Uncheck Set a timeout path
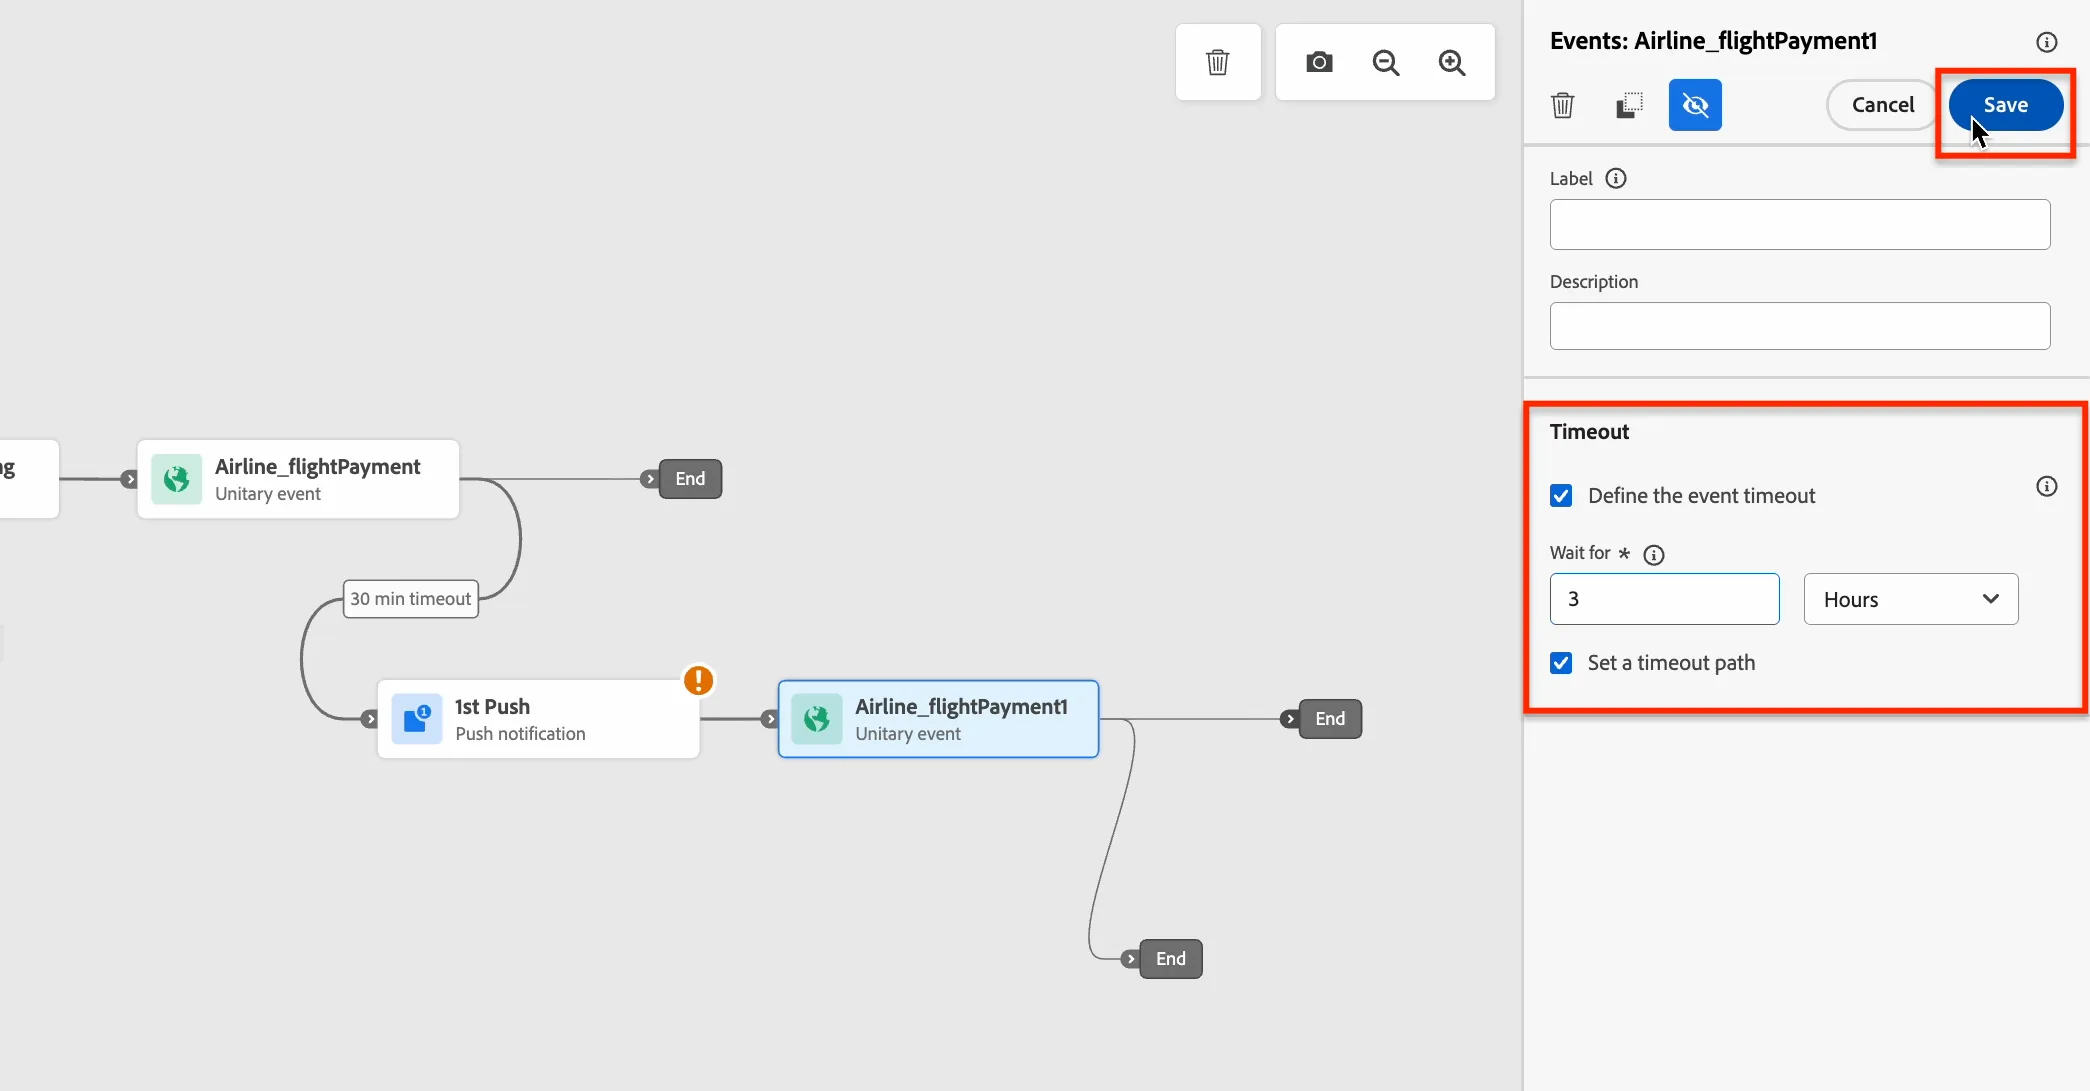The image size is (2090, 1091). click(x=1561, y=663)
